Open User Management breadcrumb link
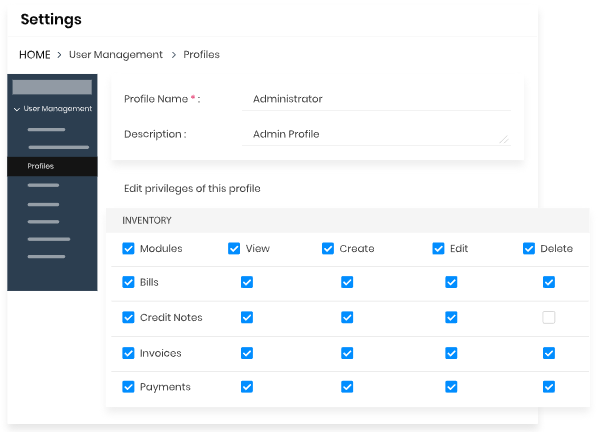Viewport: 610px width, 432px height. point(115,54)
